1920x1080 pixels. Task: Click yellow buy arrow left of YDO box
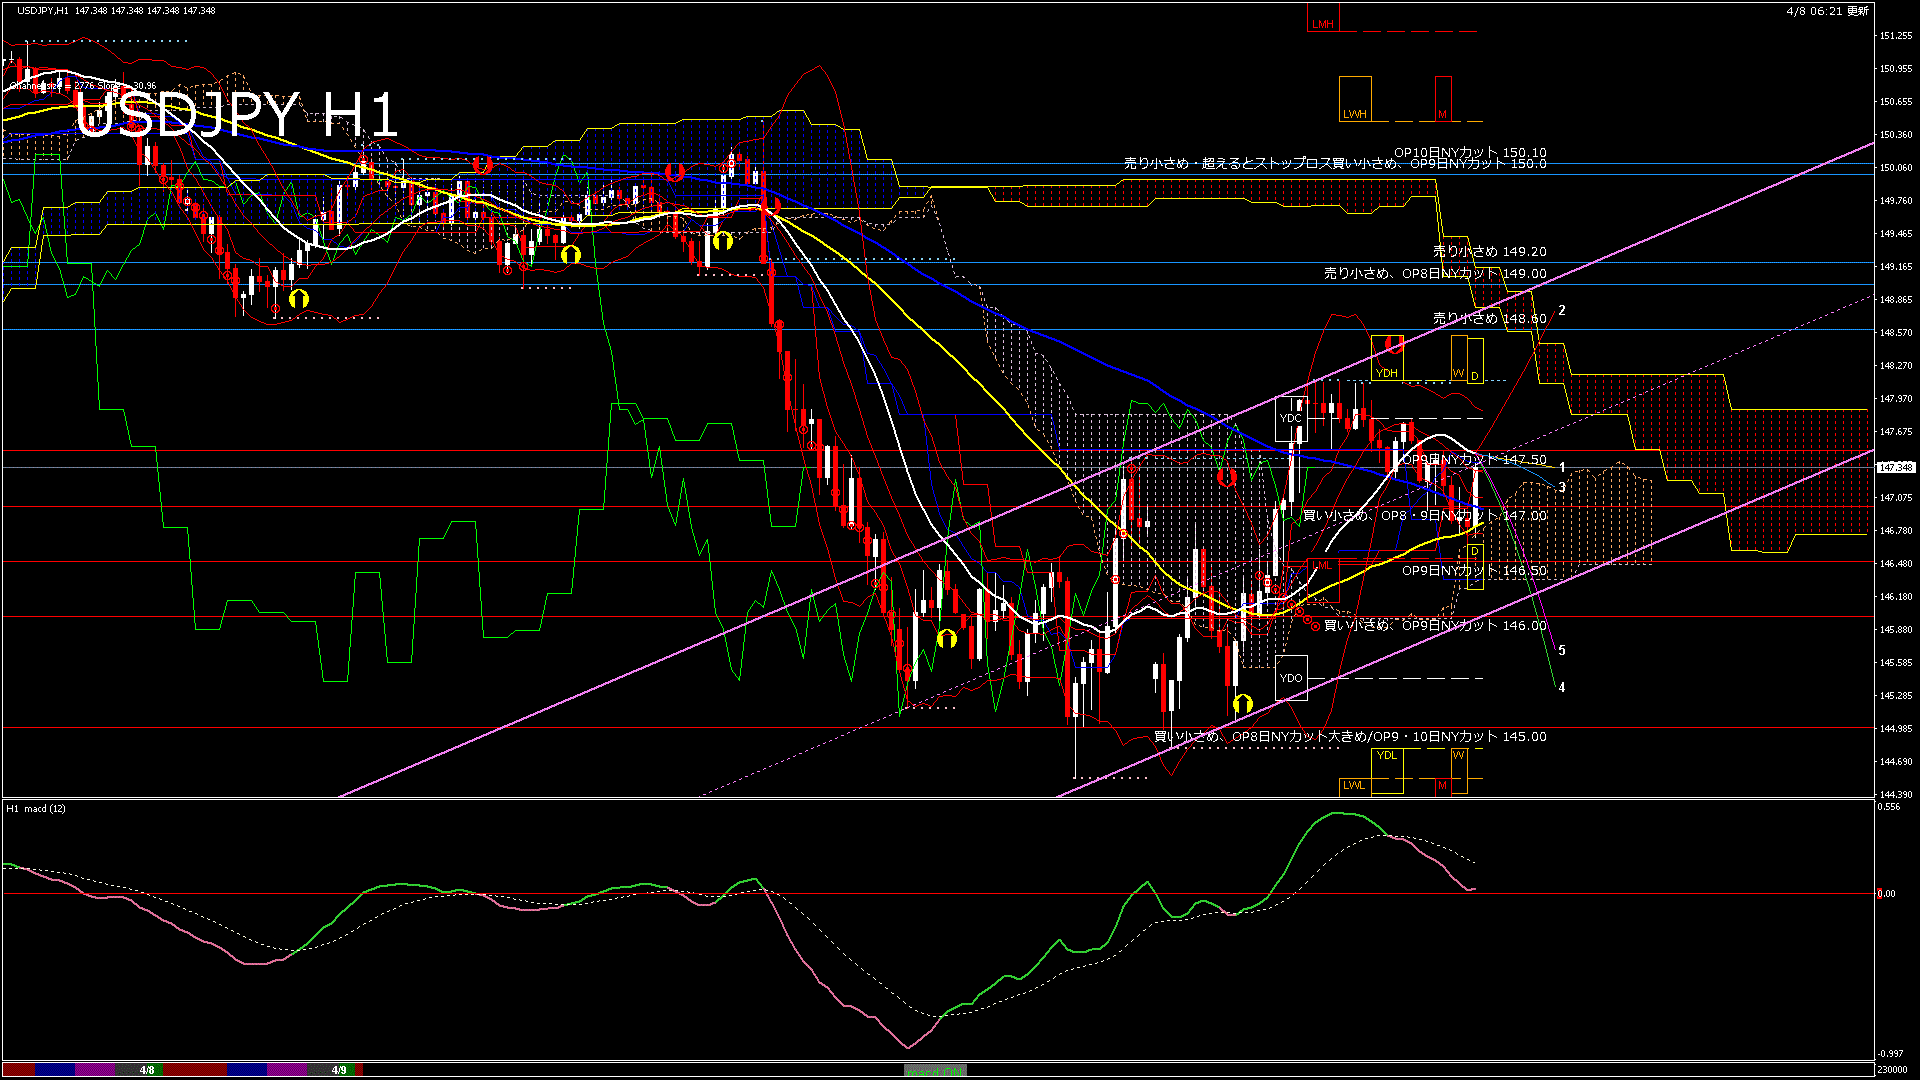click(1243, 704)
